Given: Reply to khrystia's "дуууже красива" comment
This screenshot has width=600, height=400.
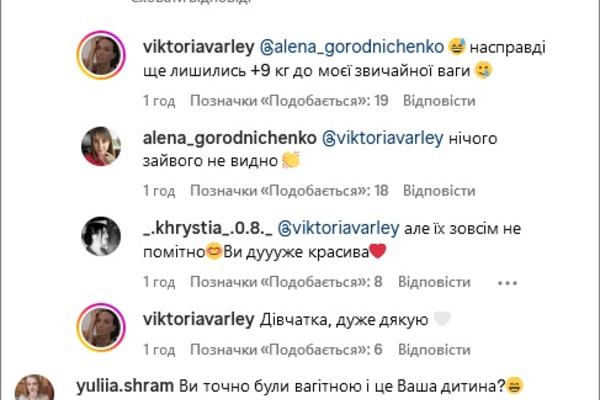Looking at the screenshot, I should tap(434, 282).
